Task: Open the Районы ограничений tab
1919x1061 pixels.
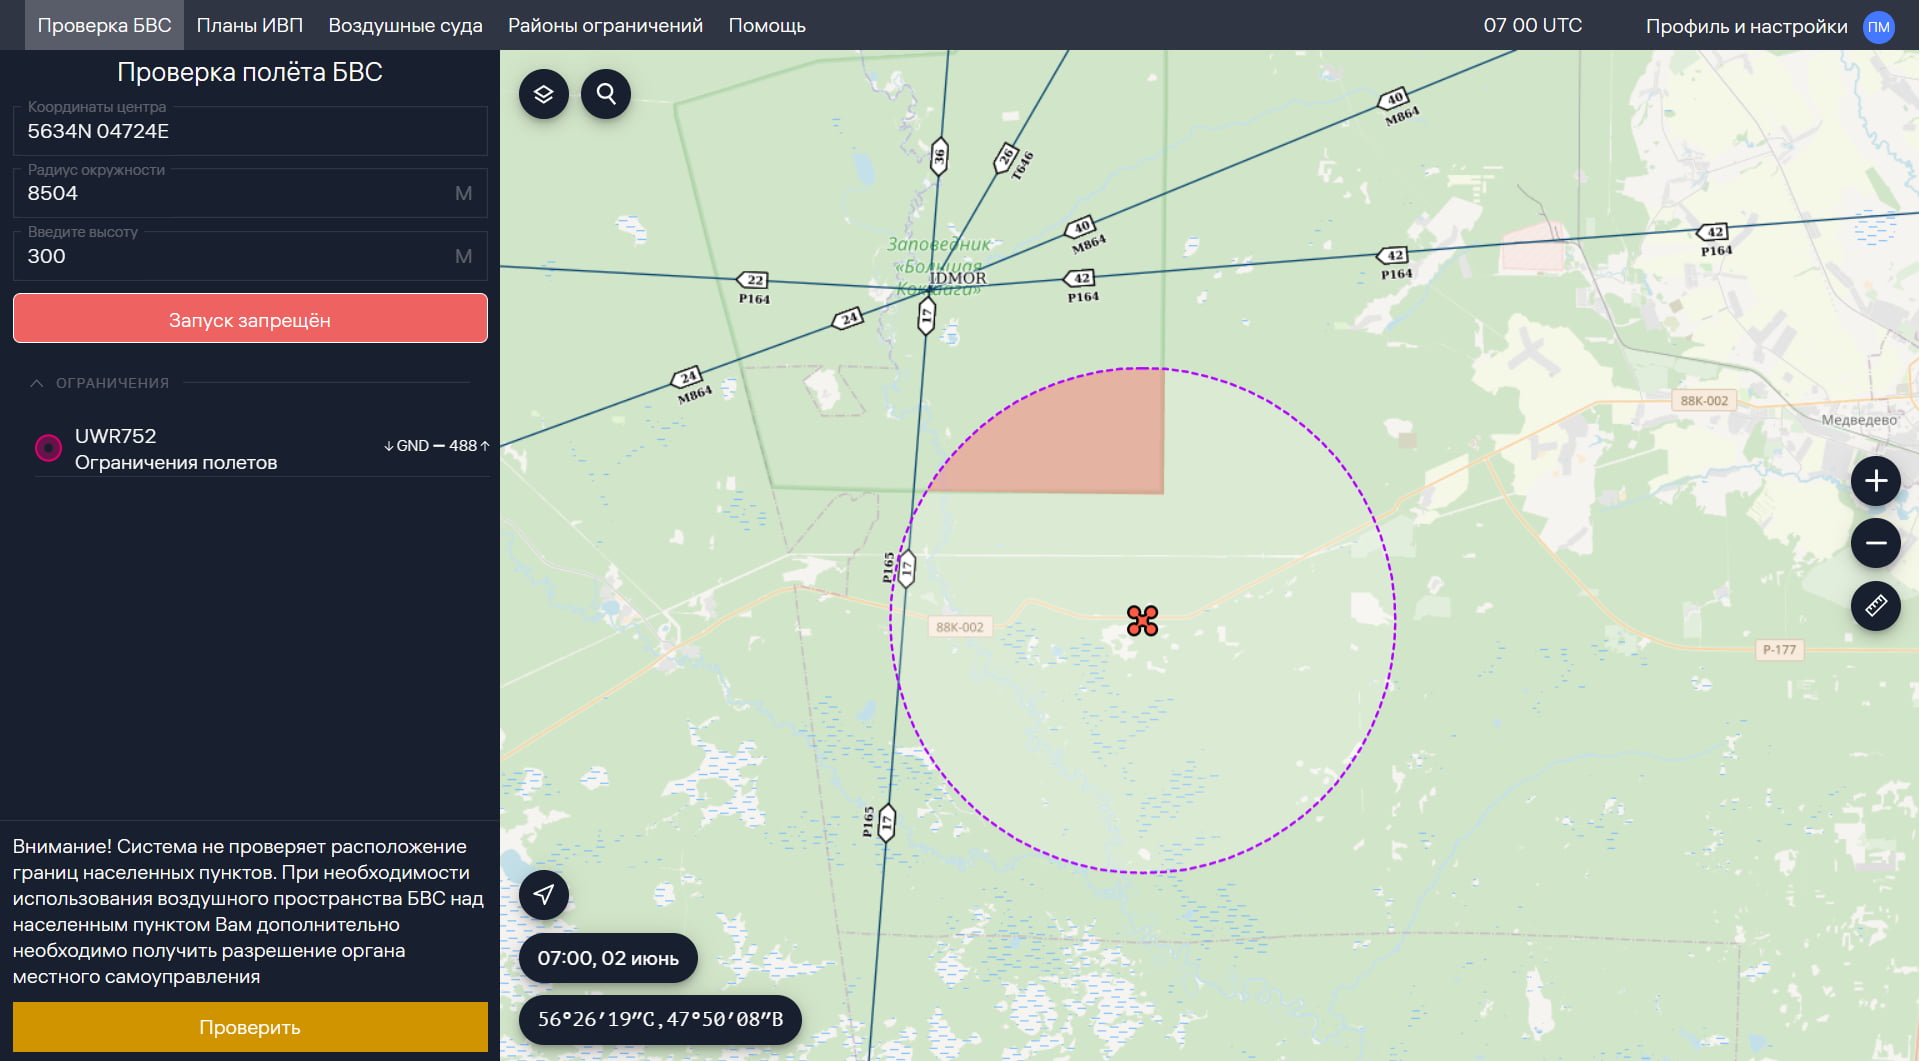Action: point(605,25)
